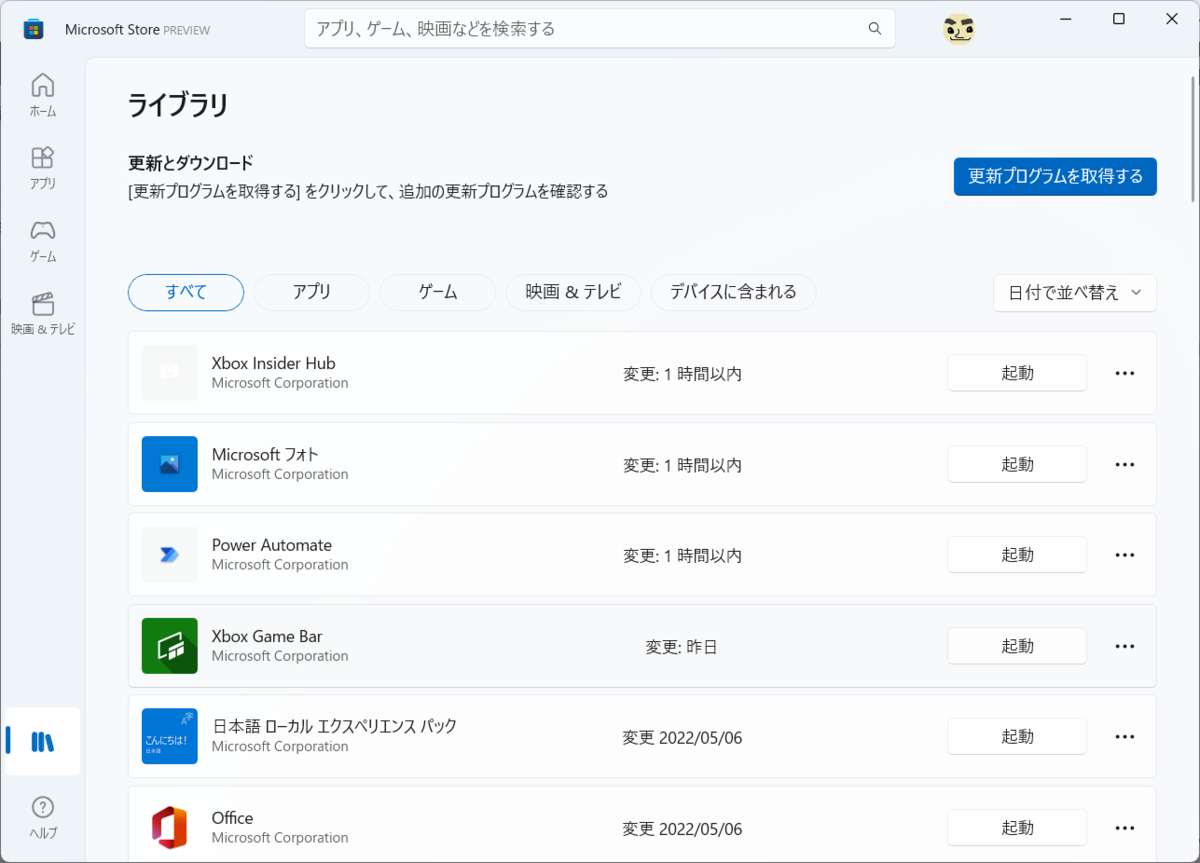
Task: Click the ライブラリ page heading
Action: click(178, 105)
